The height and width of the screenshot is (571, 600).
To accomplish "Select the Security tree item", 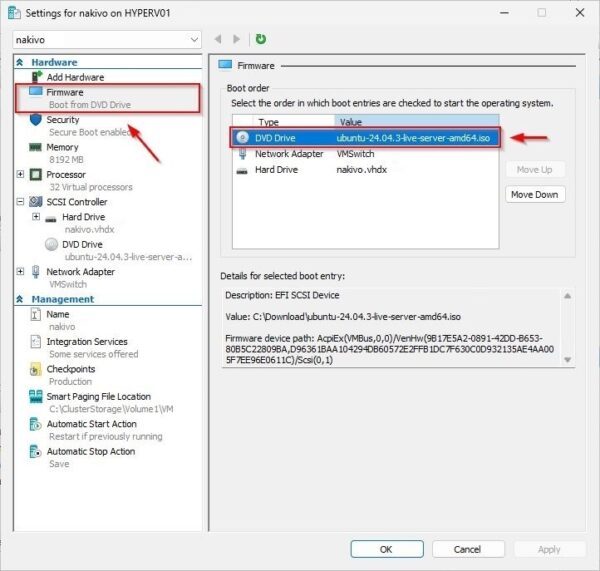I will point(108,126).
